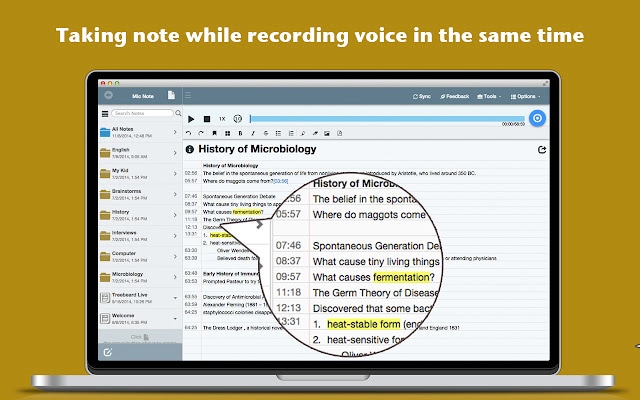This screenshot has height=400, width=640.
Task: Open the Computer folder
Action: (x=140, y=256)
